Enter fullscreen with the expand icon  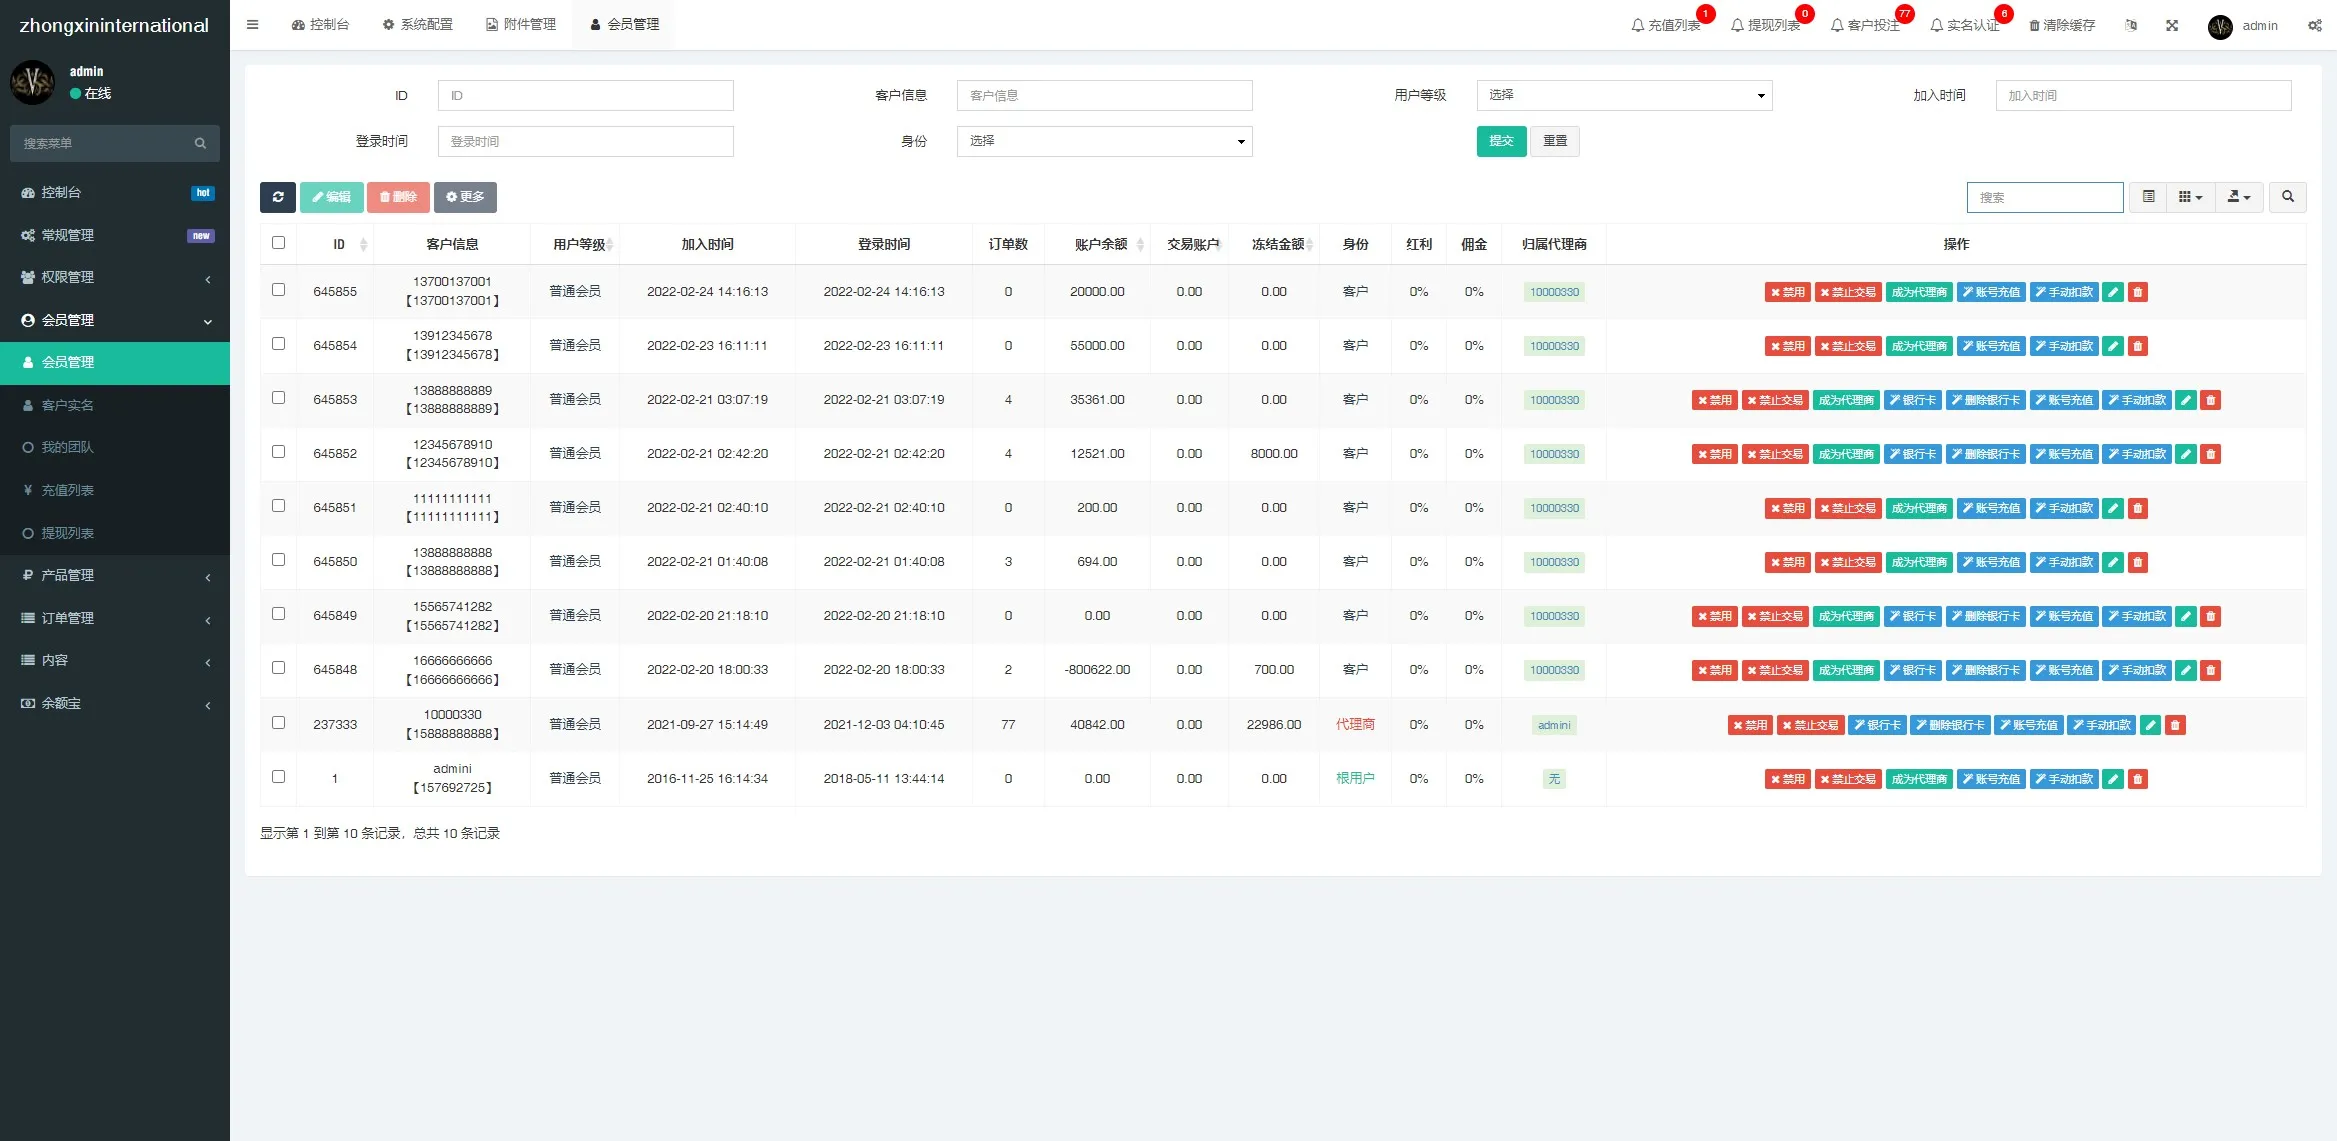(x=2172, y=26)
